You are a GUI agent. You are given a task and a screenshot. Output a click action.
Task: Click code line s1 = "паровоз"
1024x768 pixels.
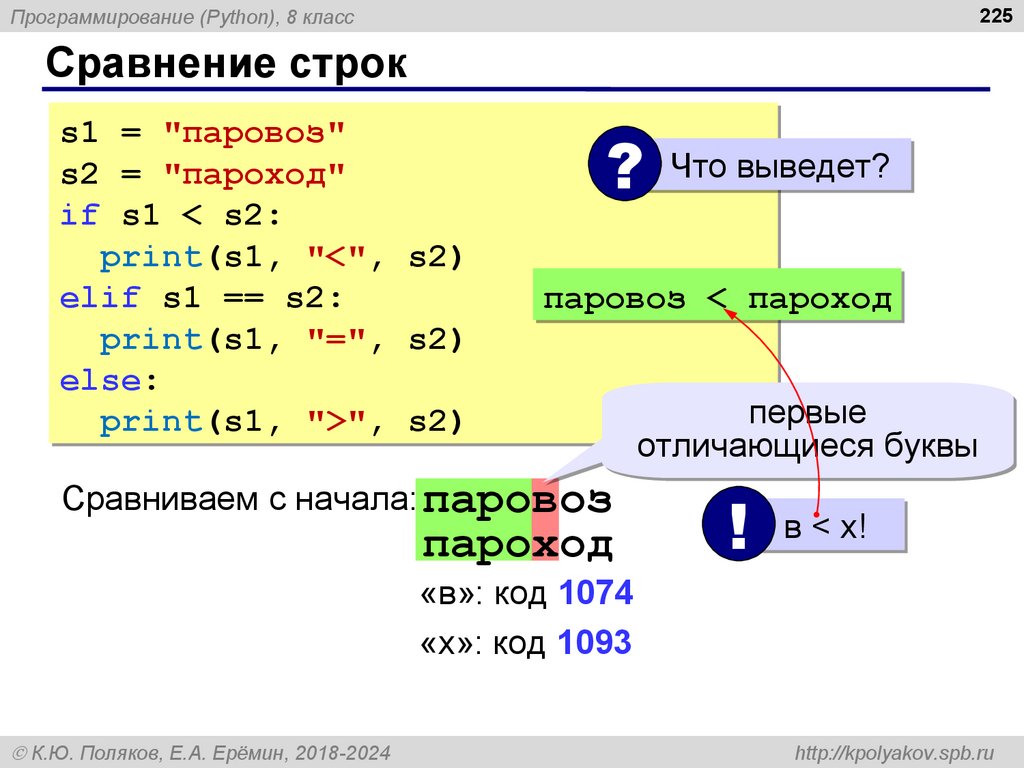click(202, 133)
